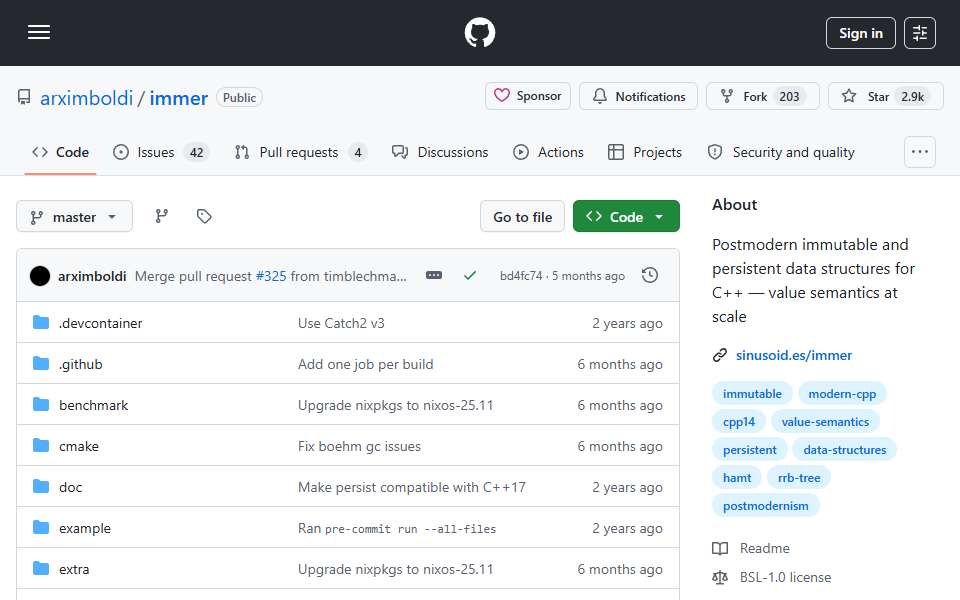Open Security and quality tab
The height and width of the screenshot is (600, 960).
(781, 152)
